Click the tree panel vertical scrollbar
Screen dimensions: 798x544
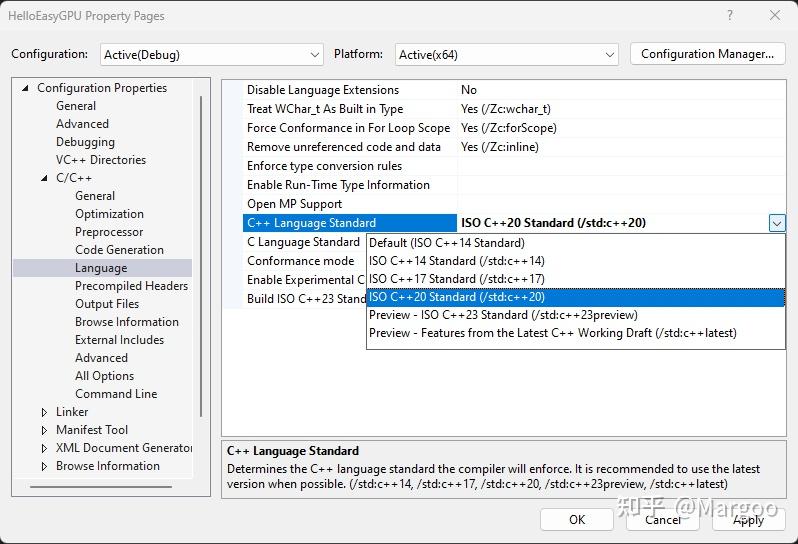[201, 256]
